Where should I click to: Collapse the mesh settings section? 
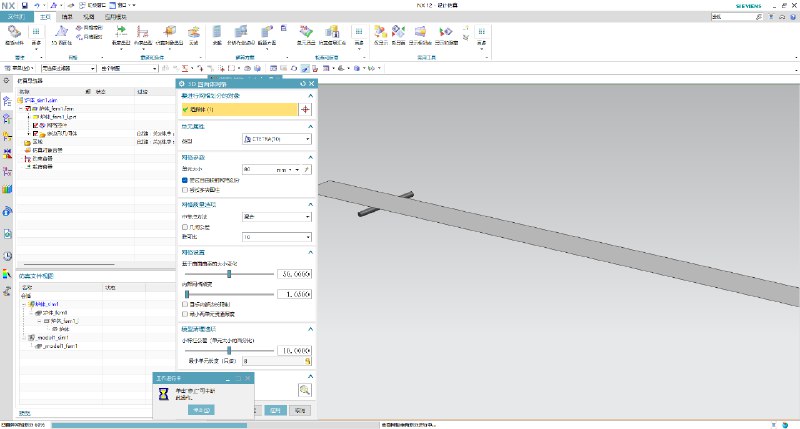[x=310, y=253]
